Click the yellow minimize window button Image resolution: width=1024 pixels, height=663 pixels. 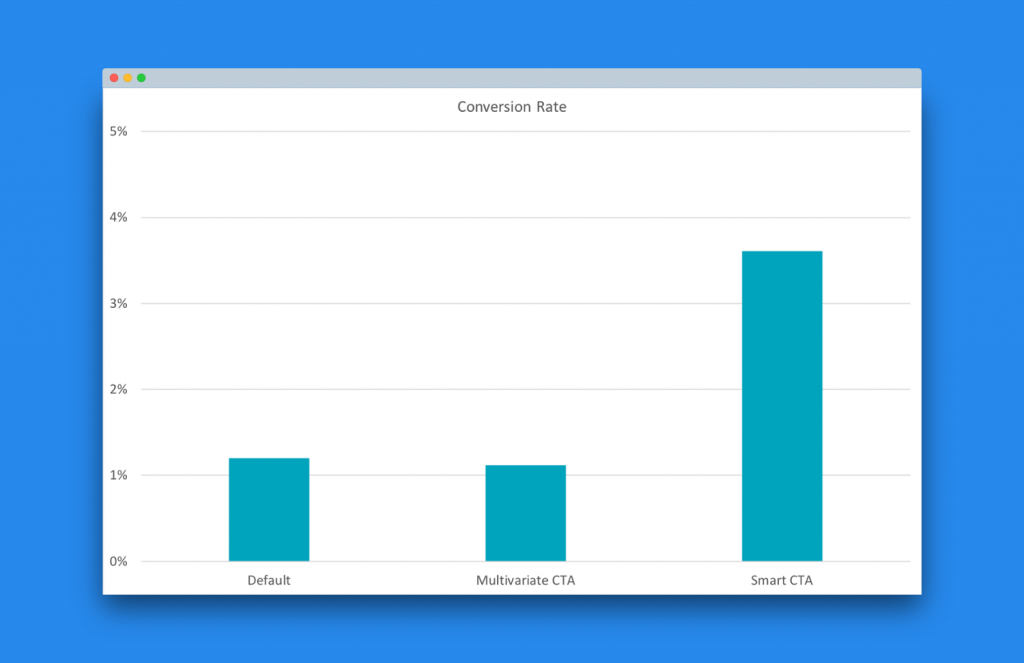click(x=127, y=78)
